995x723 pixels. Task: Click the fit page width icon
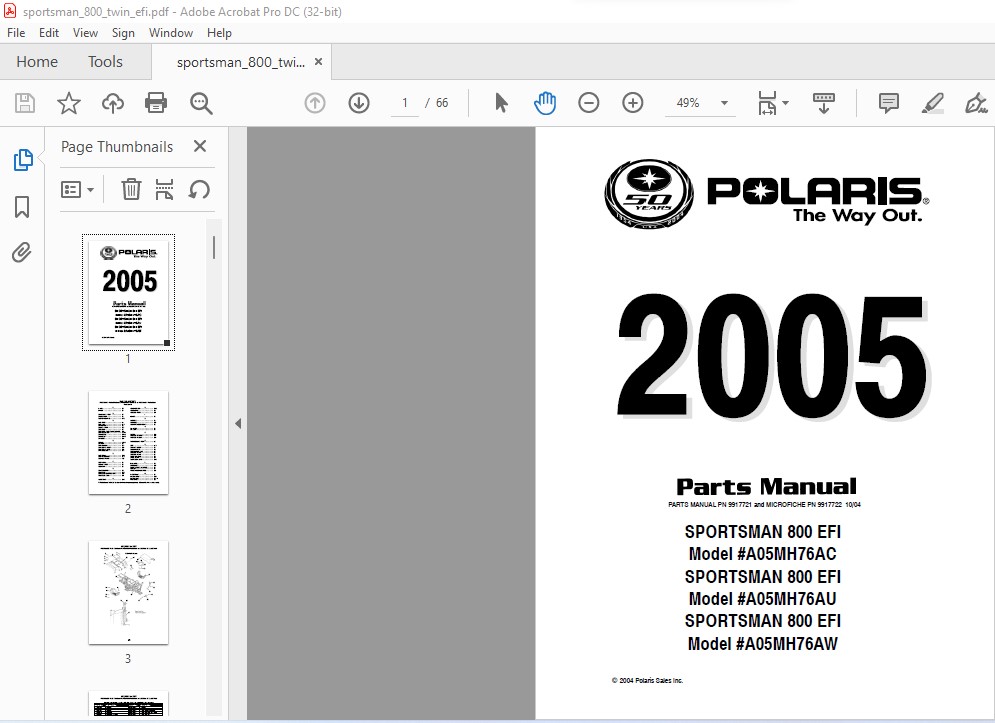coord(767,103)
